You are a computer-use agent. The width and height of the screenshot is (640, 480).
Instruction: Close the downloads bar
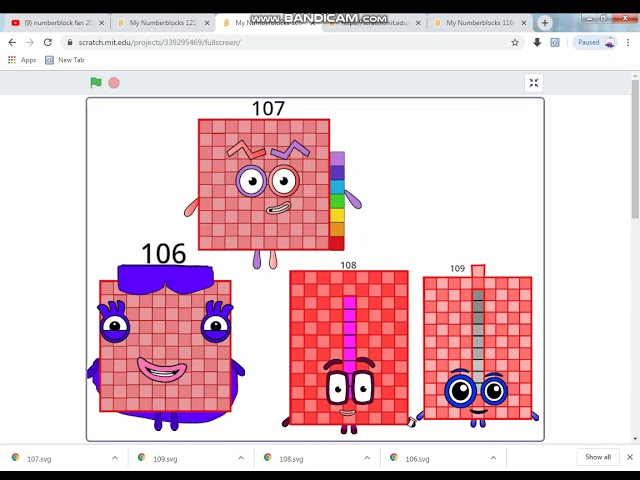click(630, 457)
